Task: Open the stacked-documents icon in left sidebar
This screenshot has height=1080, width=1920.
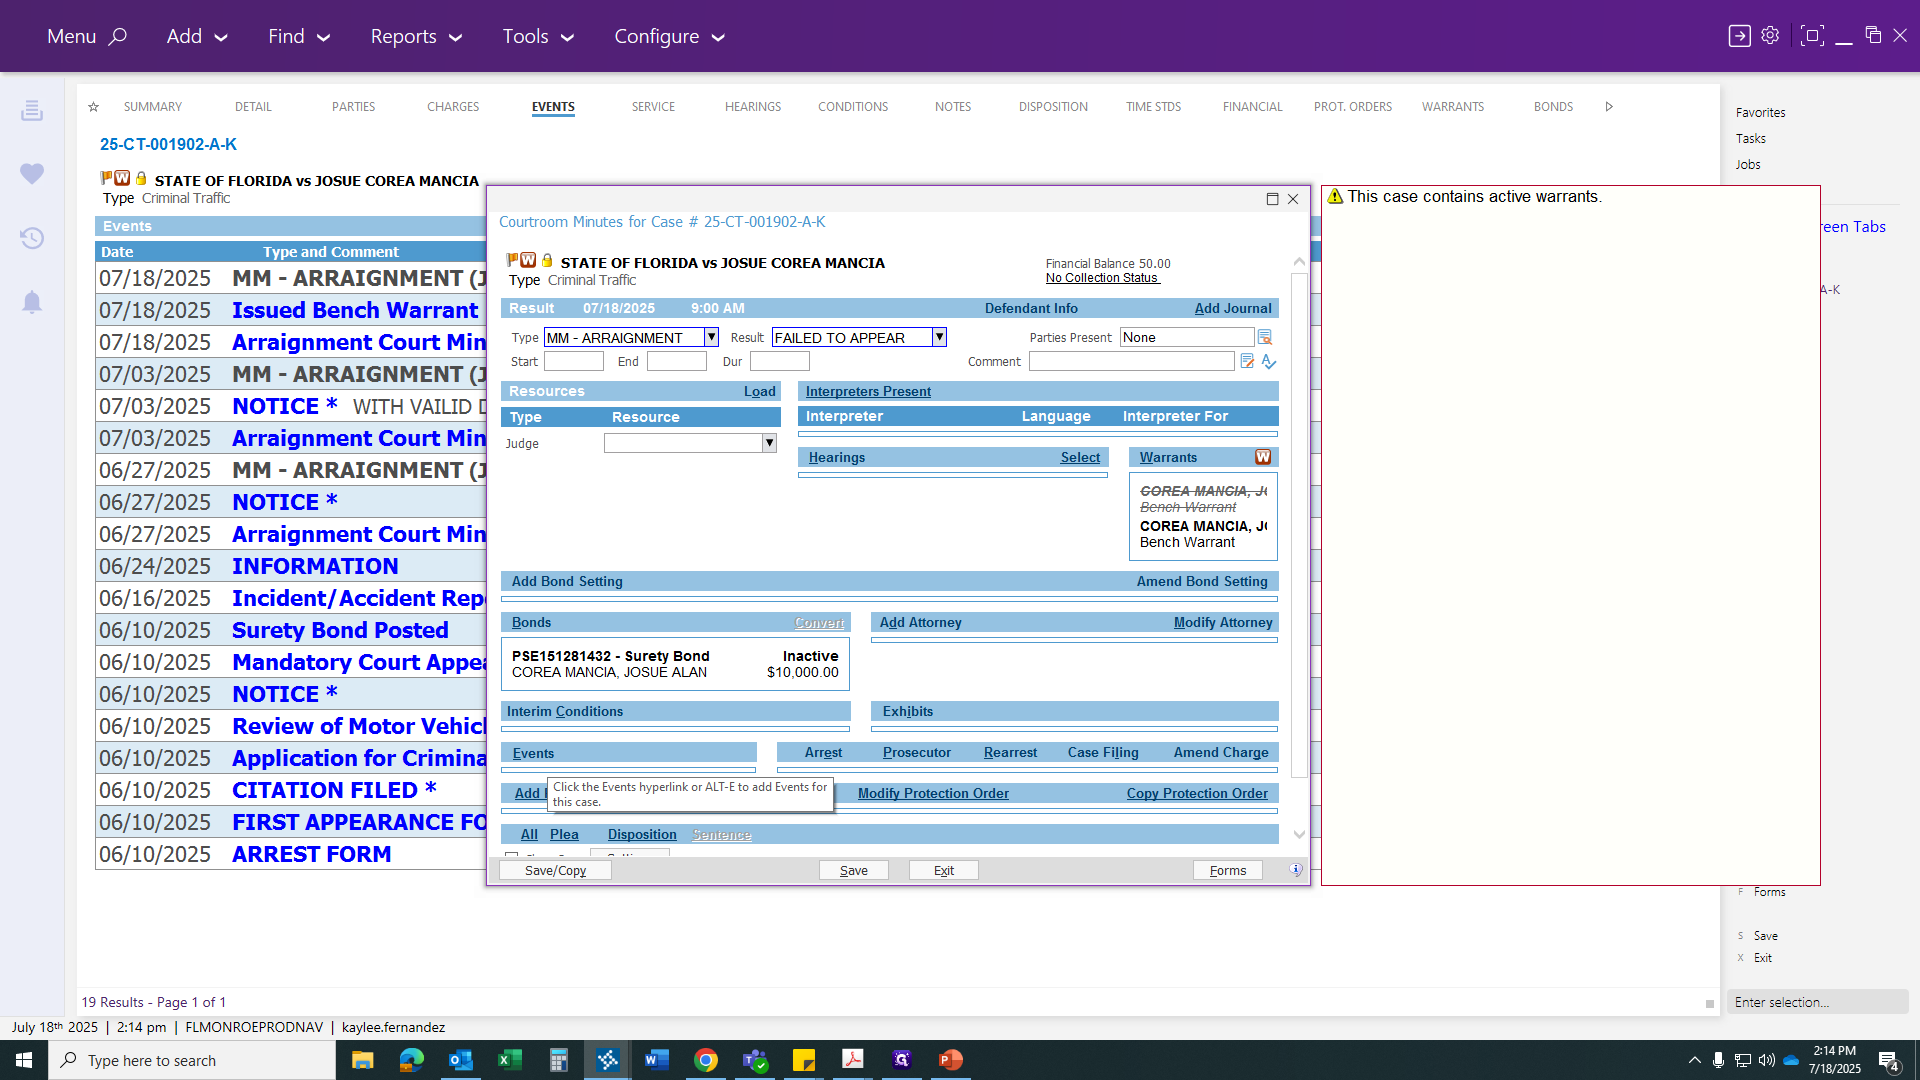Action: click(x=32, y=110)
